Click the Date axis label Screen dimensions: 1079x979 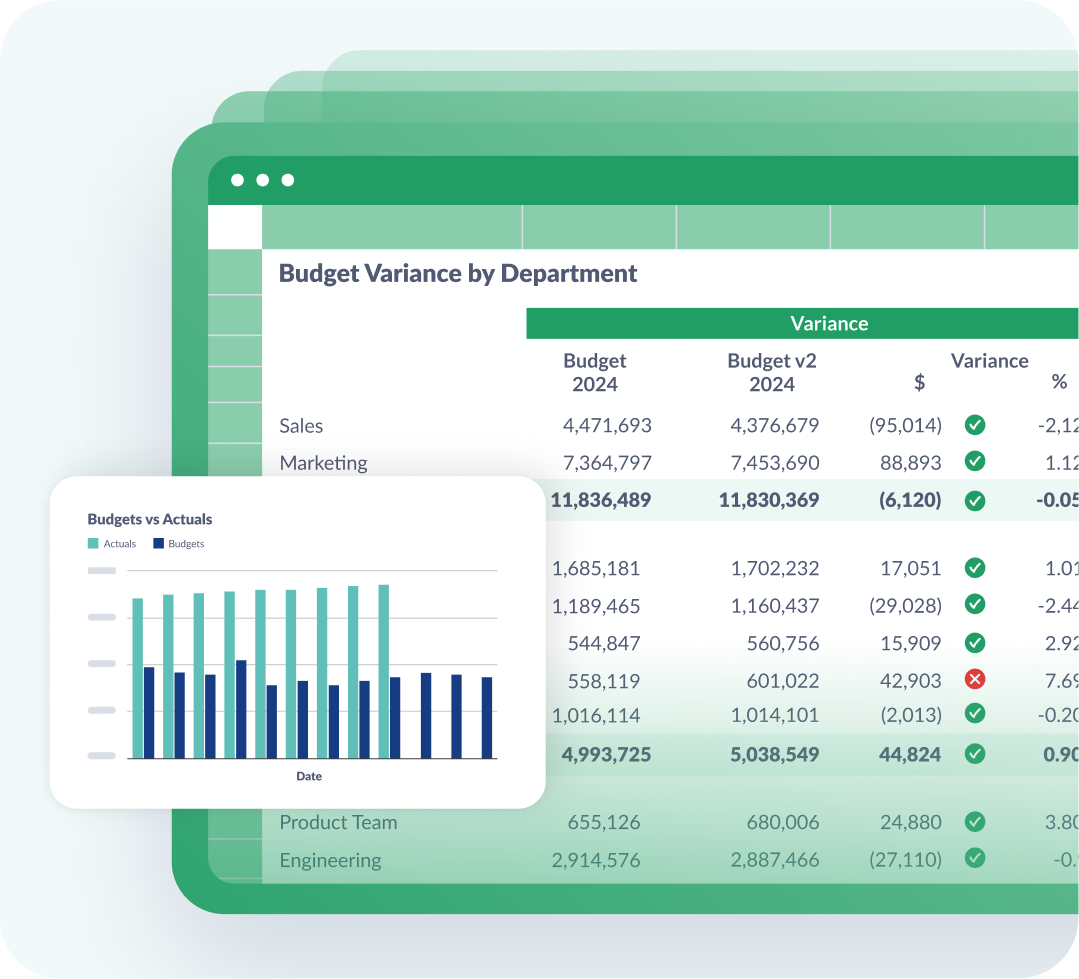click(x=309, y=776)
